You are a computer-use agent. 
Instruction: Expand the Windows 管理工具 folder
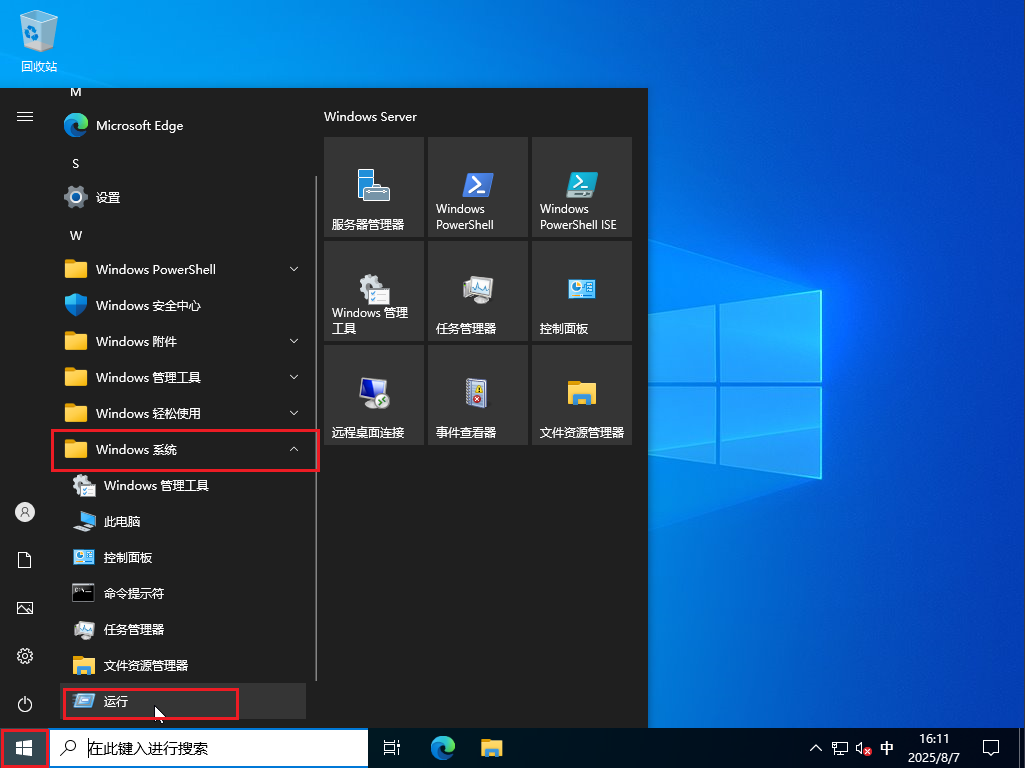(x=183, y=377)
